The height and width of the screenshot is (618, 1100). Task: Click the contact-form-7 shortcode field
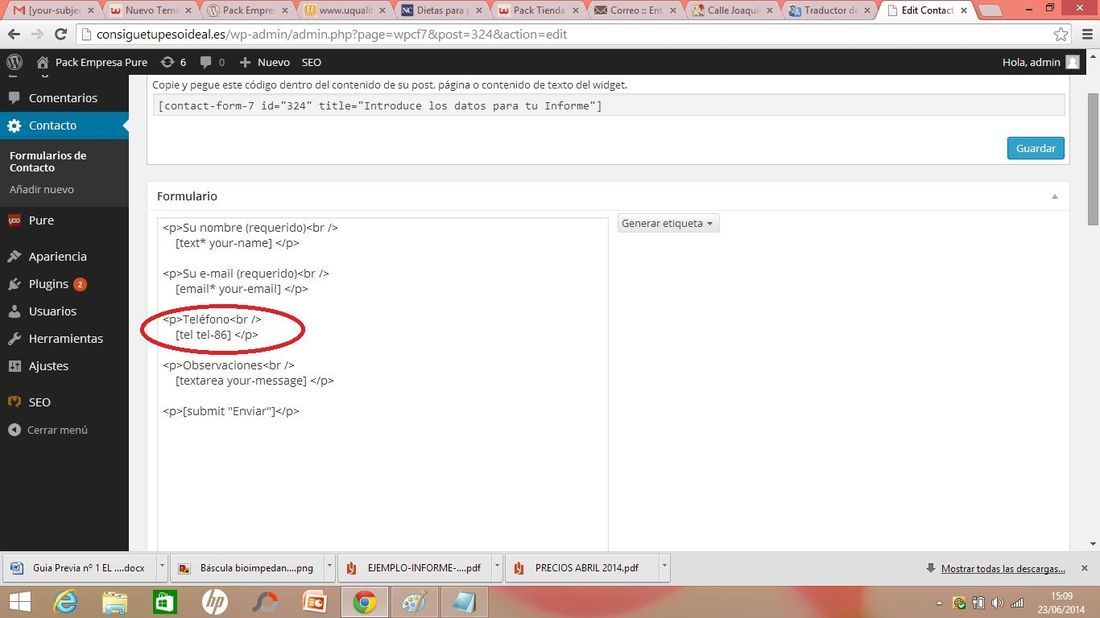pos(608,106)
